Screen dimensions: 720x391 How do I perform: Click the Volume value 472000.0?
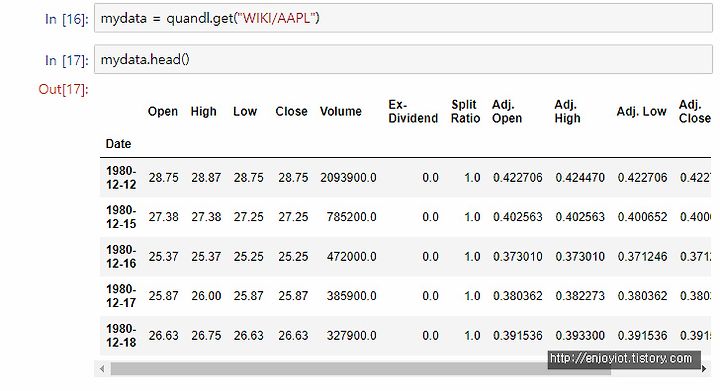[351, 257]
